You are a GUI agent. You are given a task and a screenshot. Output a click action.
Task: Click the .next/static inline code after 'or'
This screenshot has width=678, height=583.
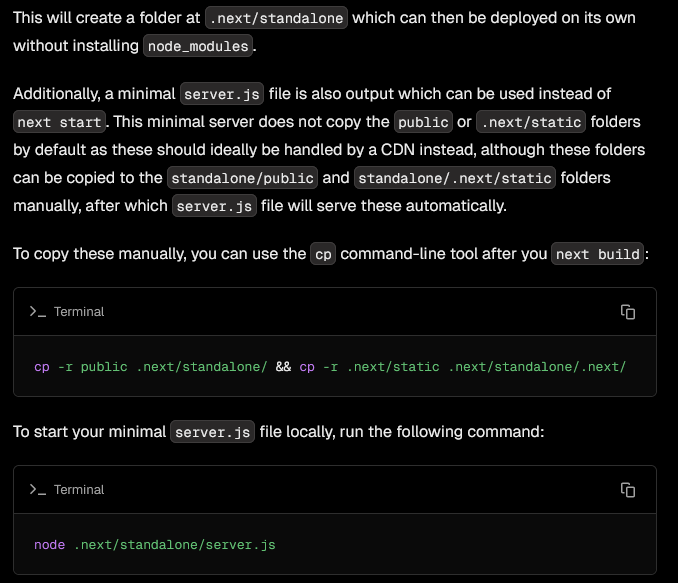tap(529, 122)
